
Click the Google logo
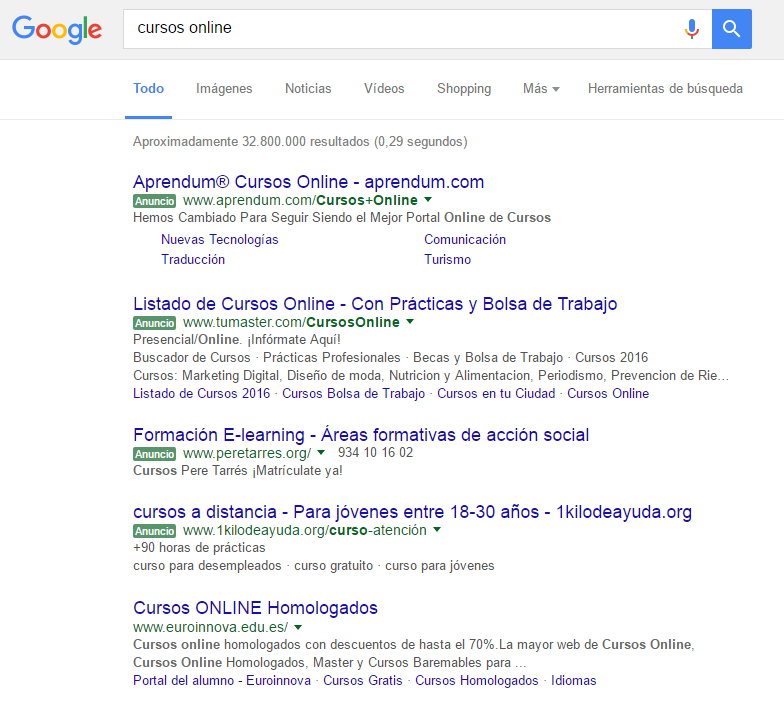[57, 29]
